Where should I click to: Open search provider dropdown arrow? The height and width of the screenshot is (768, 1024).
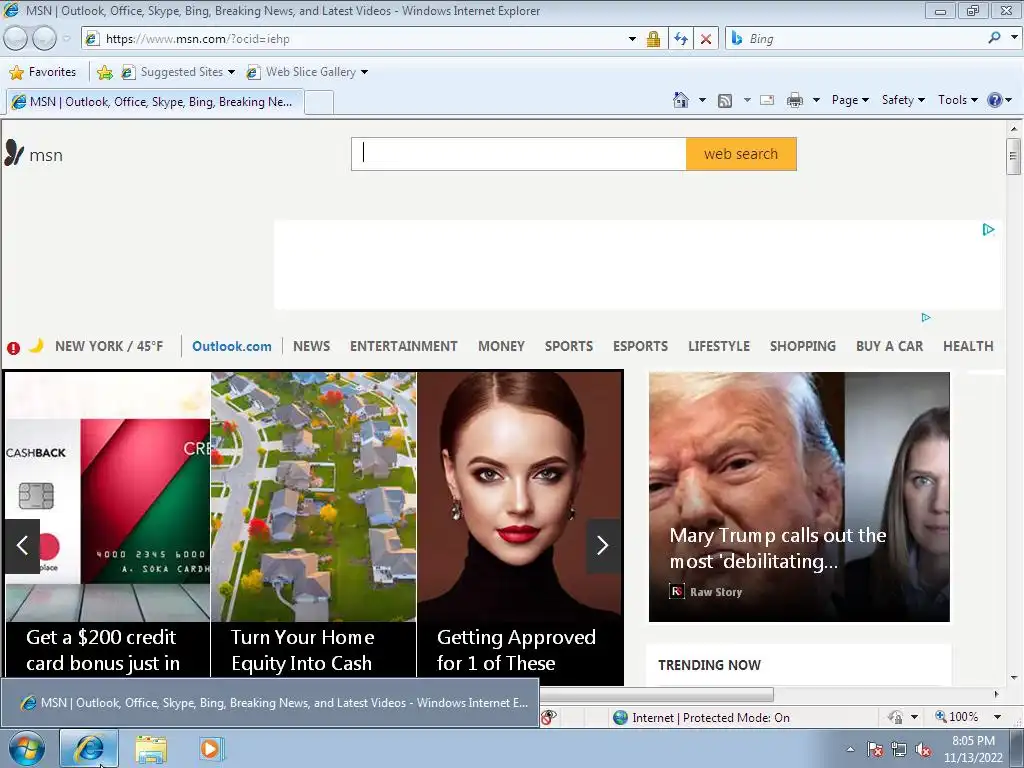[x=1014, y=38]
